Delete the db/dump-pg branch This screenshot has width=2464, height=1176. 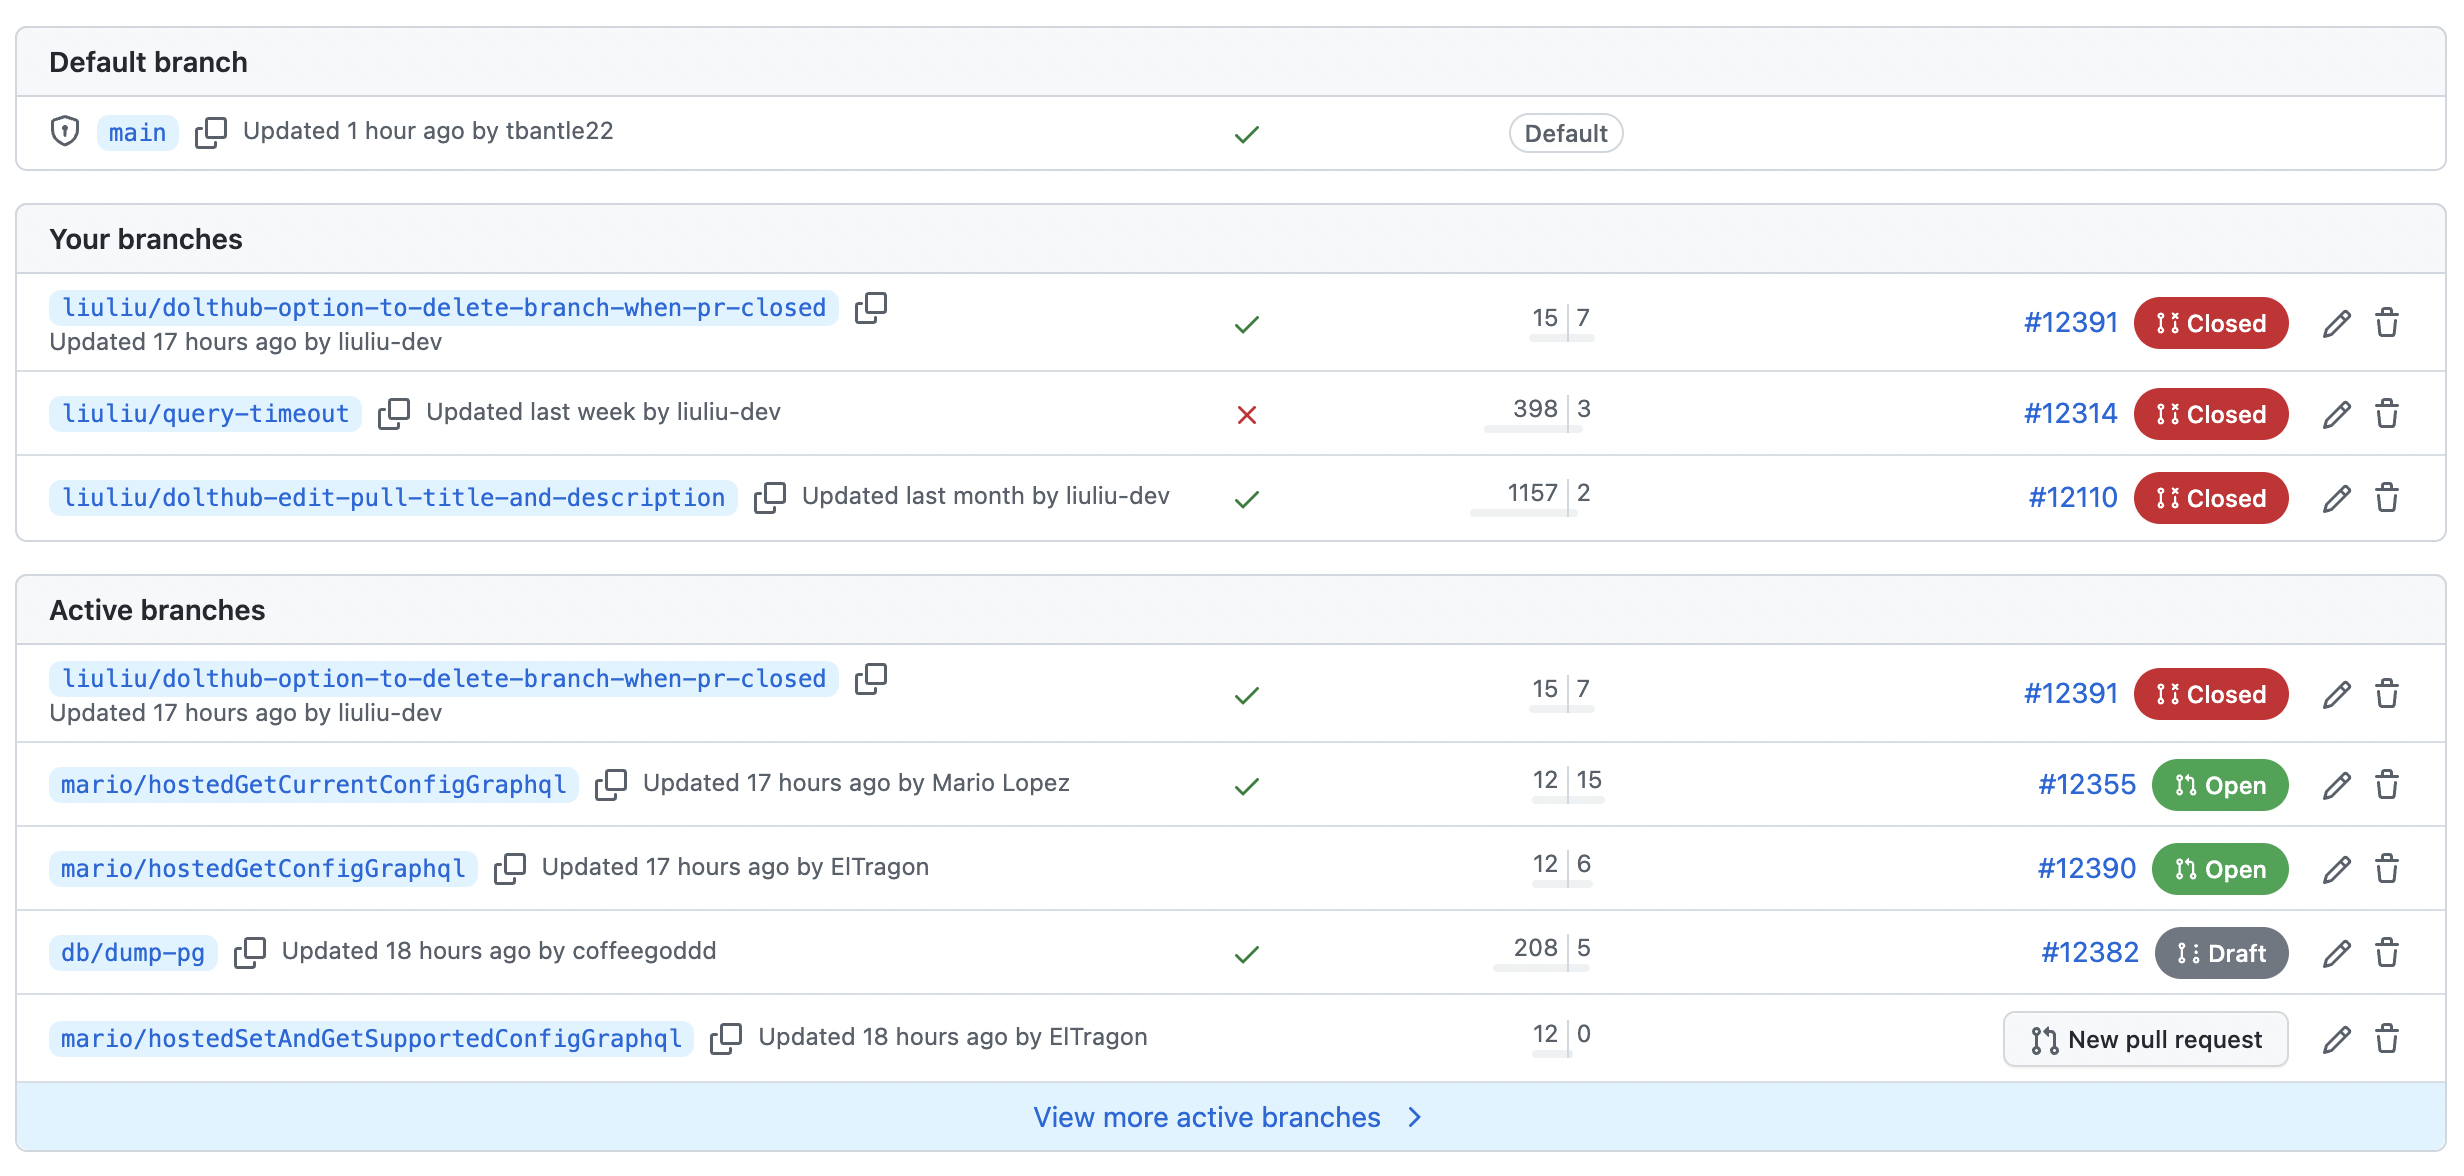click(x=2387, y=953)
